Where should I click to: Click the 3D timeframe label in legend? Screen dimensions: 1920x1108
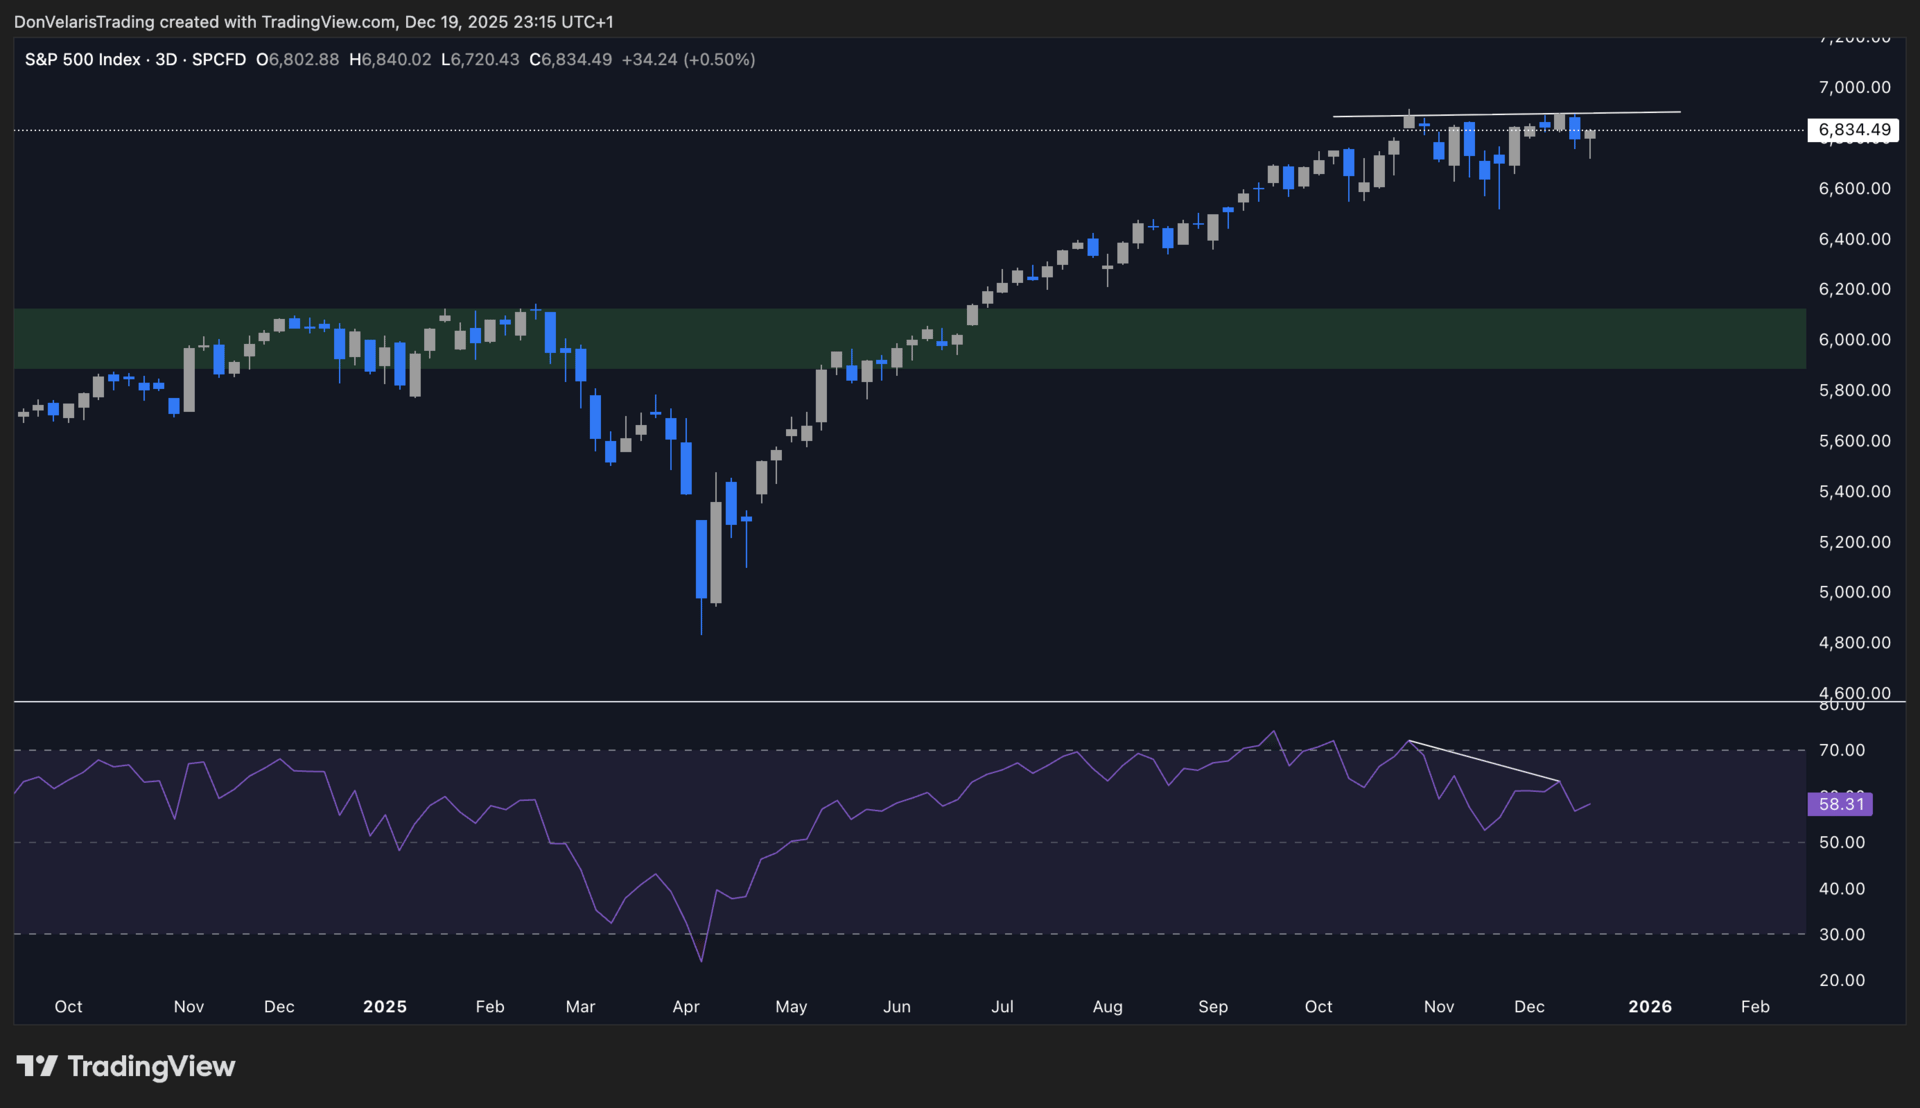(166, 60)
